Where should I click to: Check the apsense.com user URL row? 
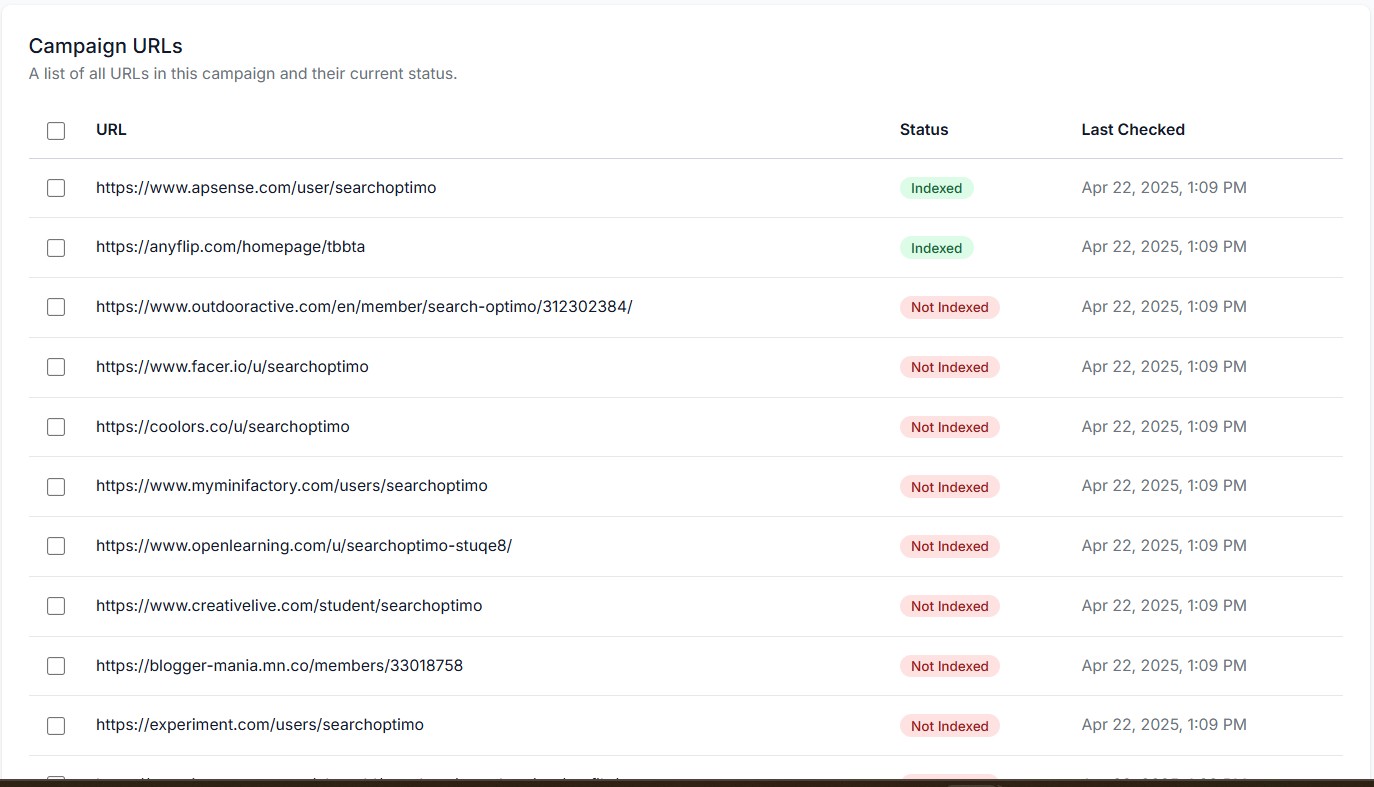click(x=55, y=188)
